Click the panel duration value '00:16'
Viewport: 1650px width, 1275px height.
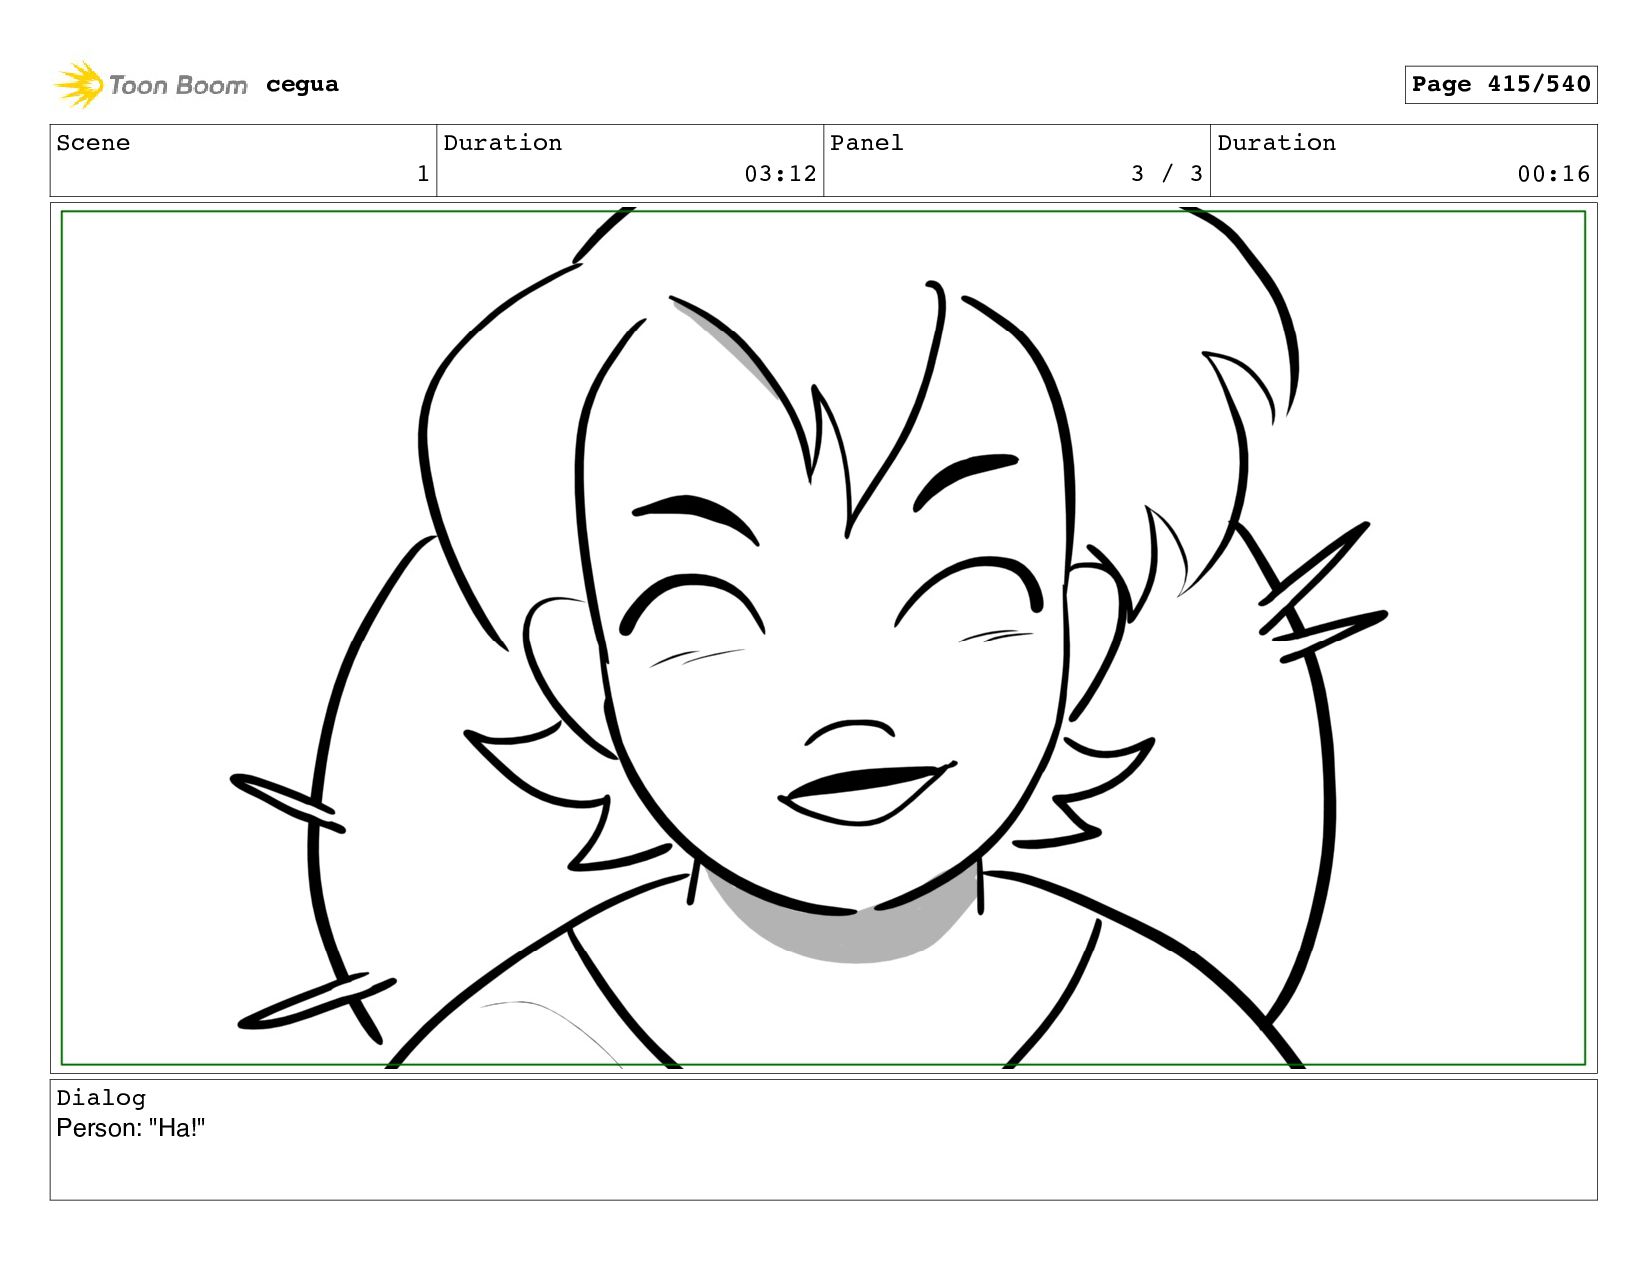click(1553, 174)
